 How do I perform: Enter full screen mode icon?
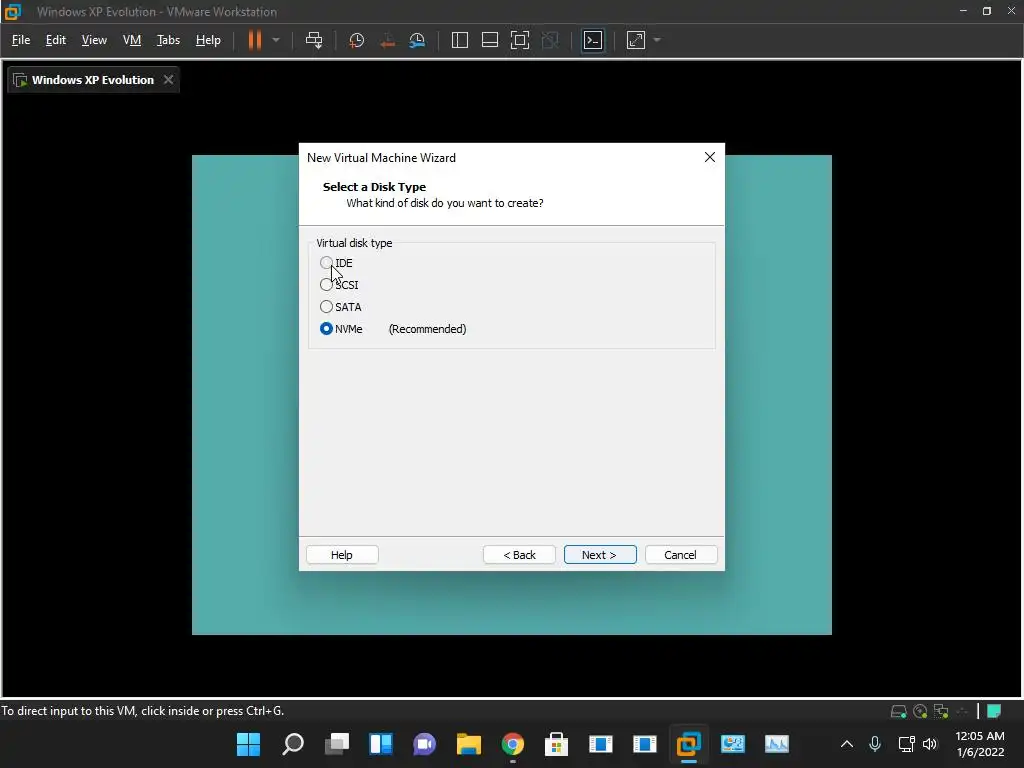(520, 40)
